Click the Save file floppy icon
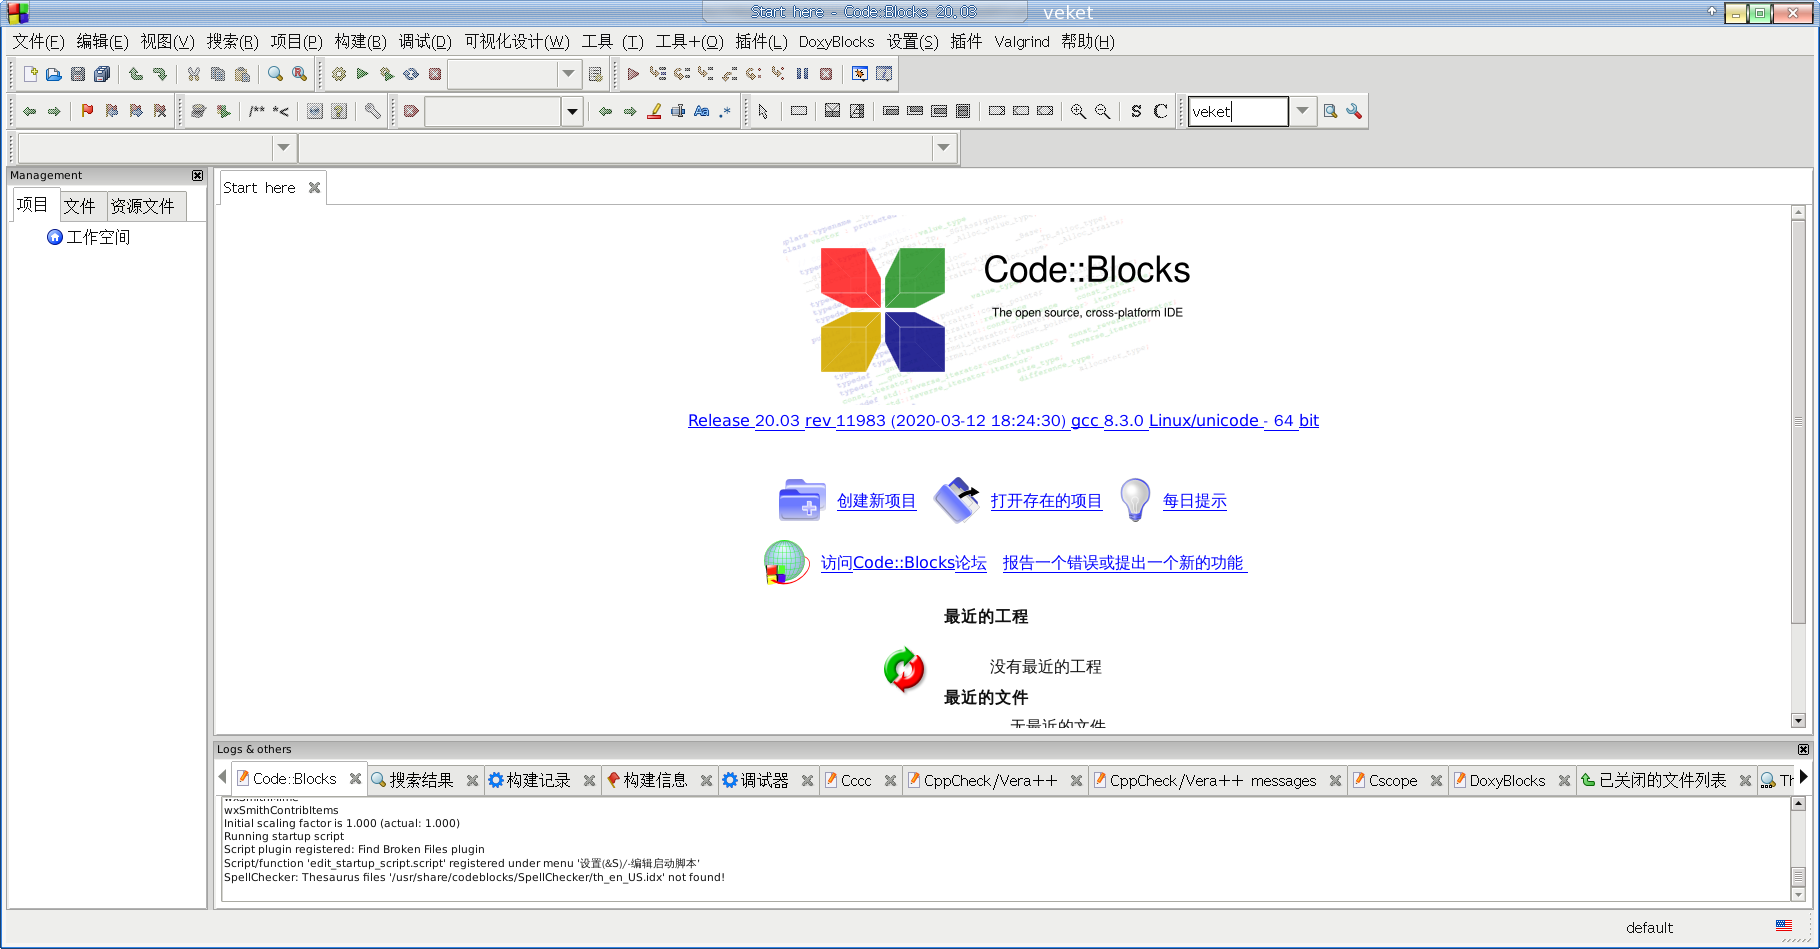 click(78, 74)
